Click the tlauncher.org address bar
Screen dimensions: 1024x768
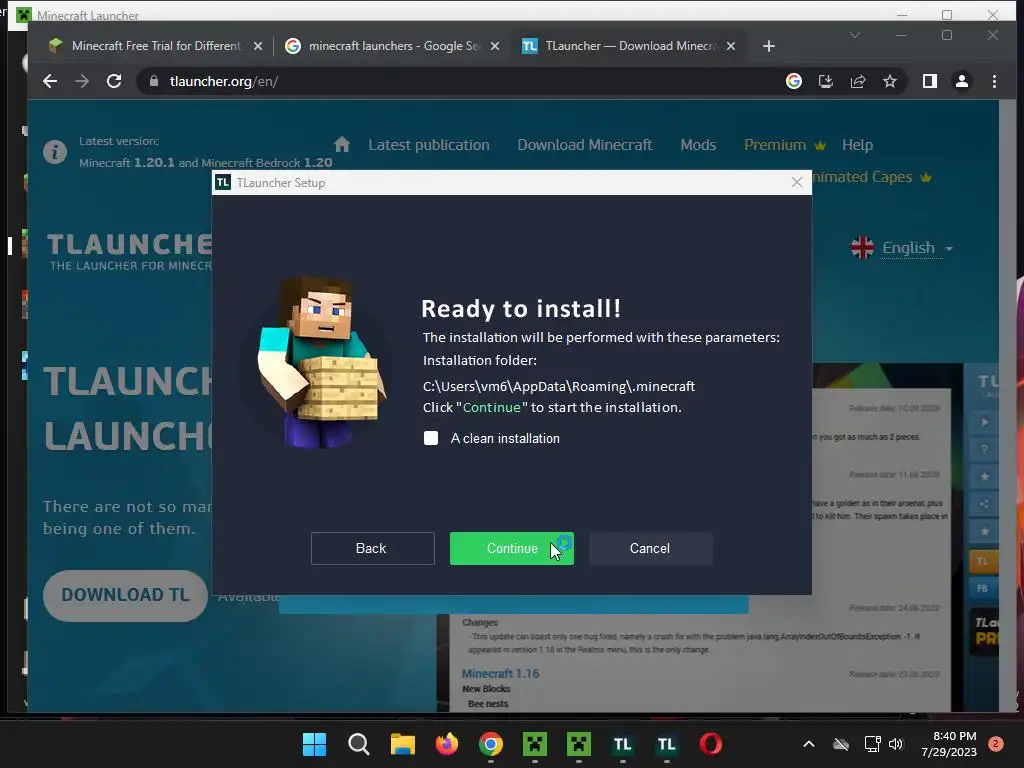pyautogui.click(x=457, y=81)
